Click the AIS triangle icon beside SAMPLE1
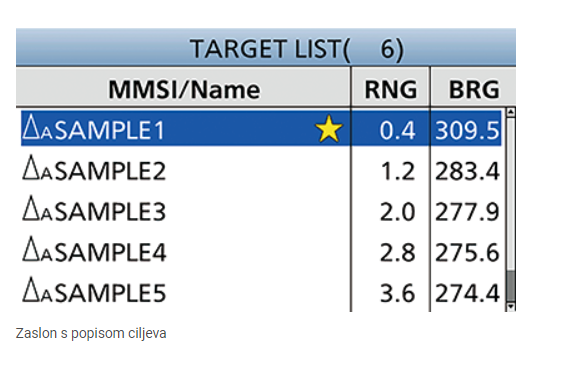This screenshot has width=562, height=376. coord(37,128)
